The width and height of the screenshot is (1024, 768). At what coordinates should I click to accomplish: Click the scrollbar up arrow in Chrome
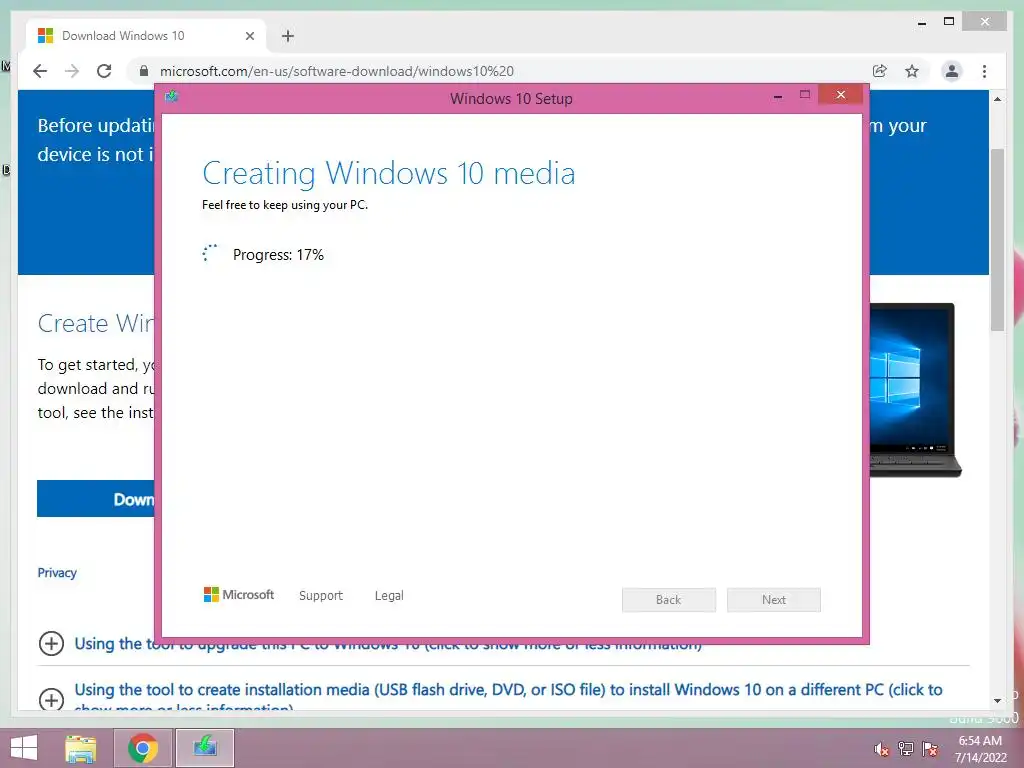pyautogui.click(x=997, y=99)
